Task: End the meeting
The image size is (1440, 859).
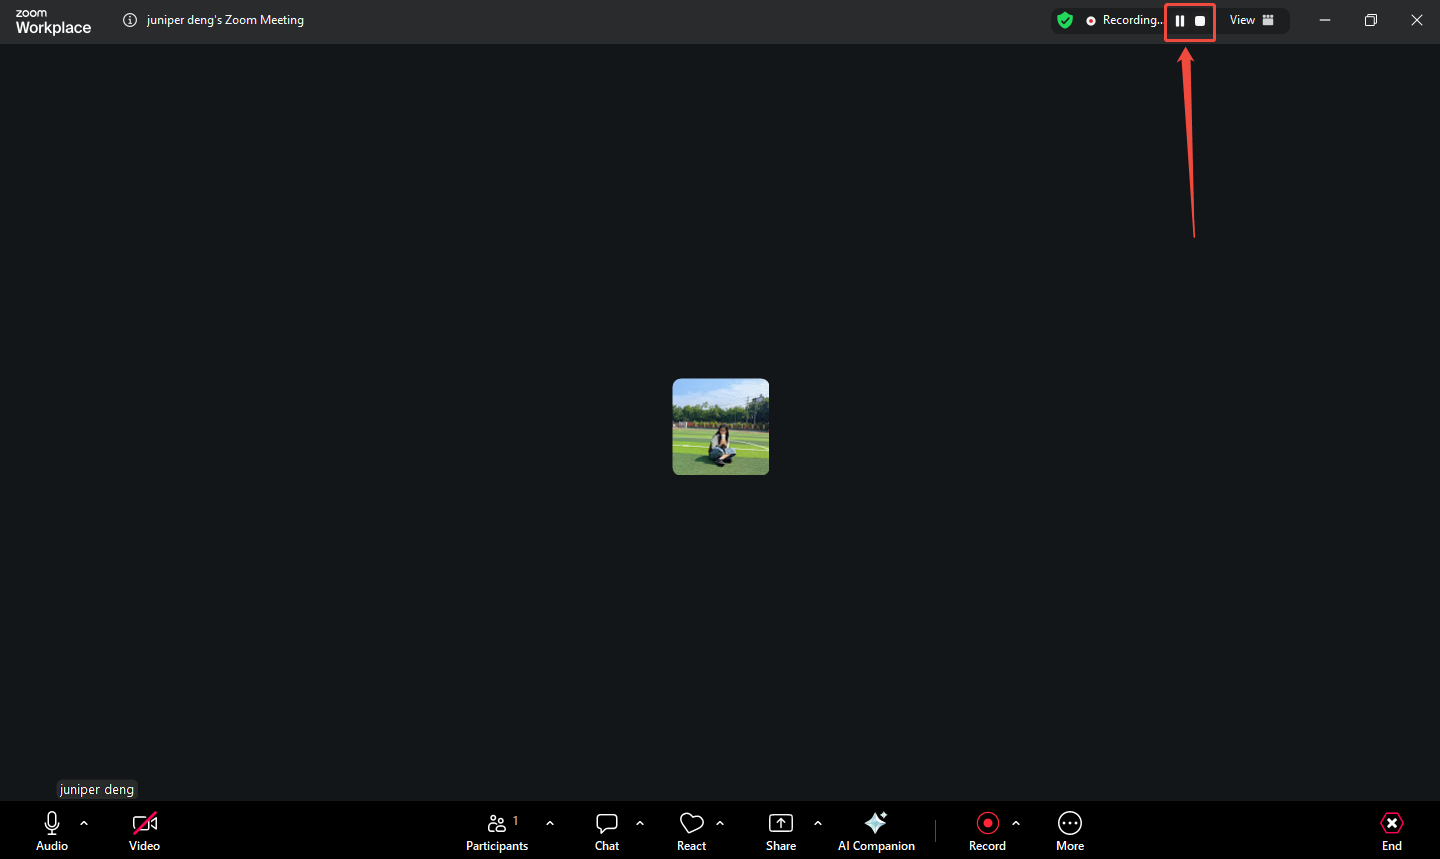Action: tap(1392, 830)
